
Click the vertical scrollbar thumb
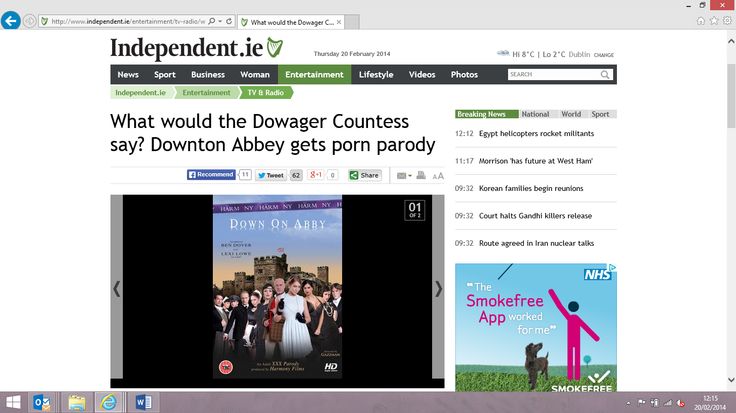731,96
